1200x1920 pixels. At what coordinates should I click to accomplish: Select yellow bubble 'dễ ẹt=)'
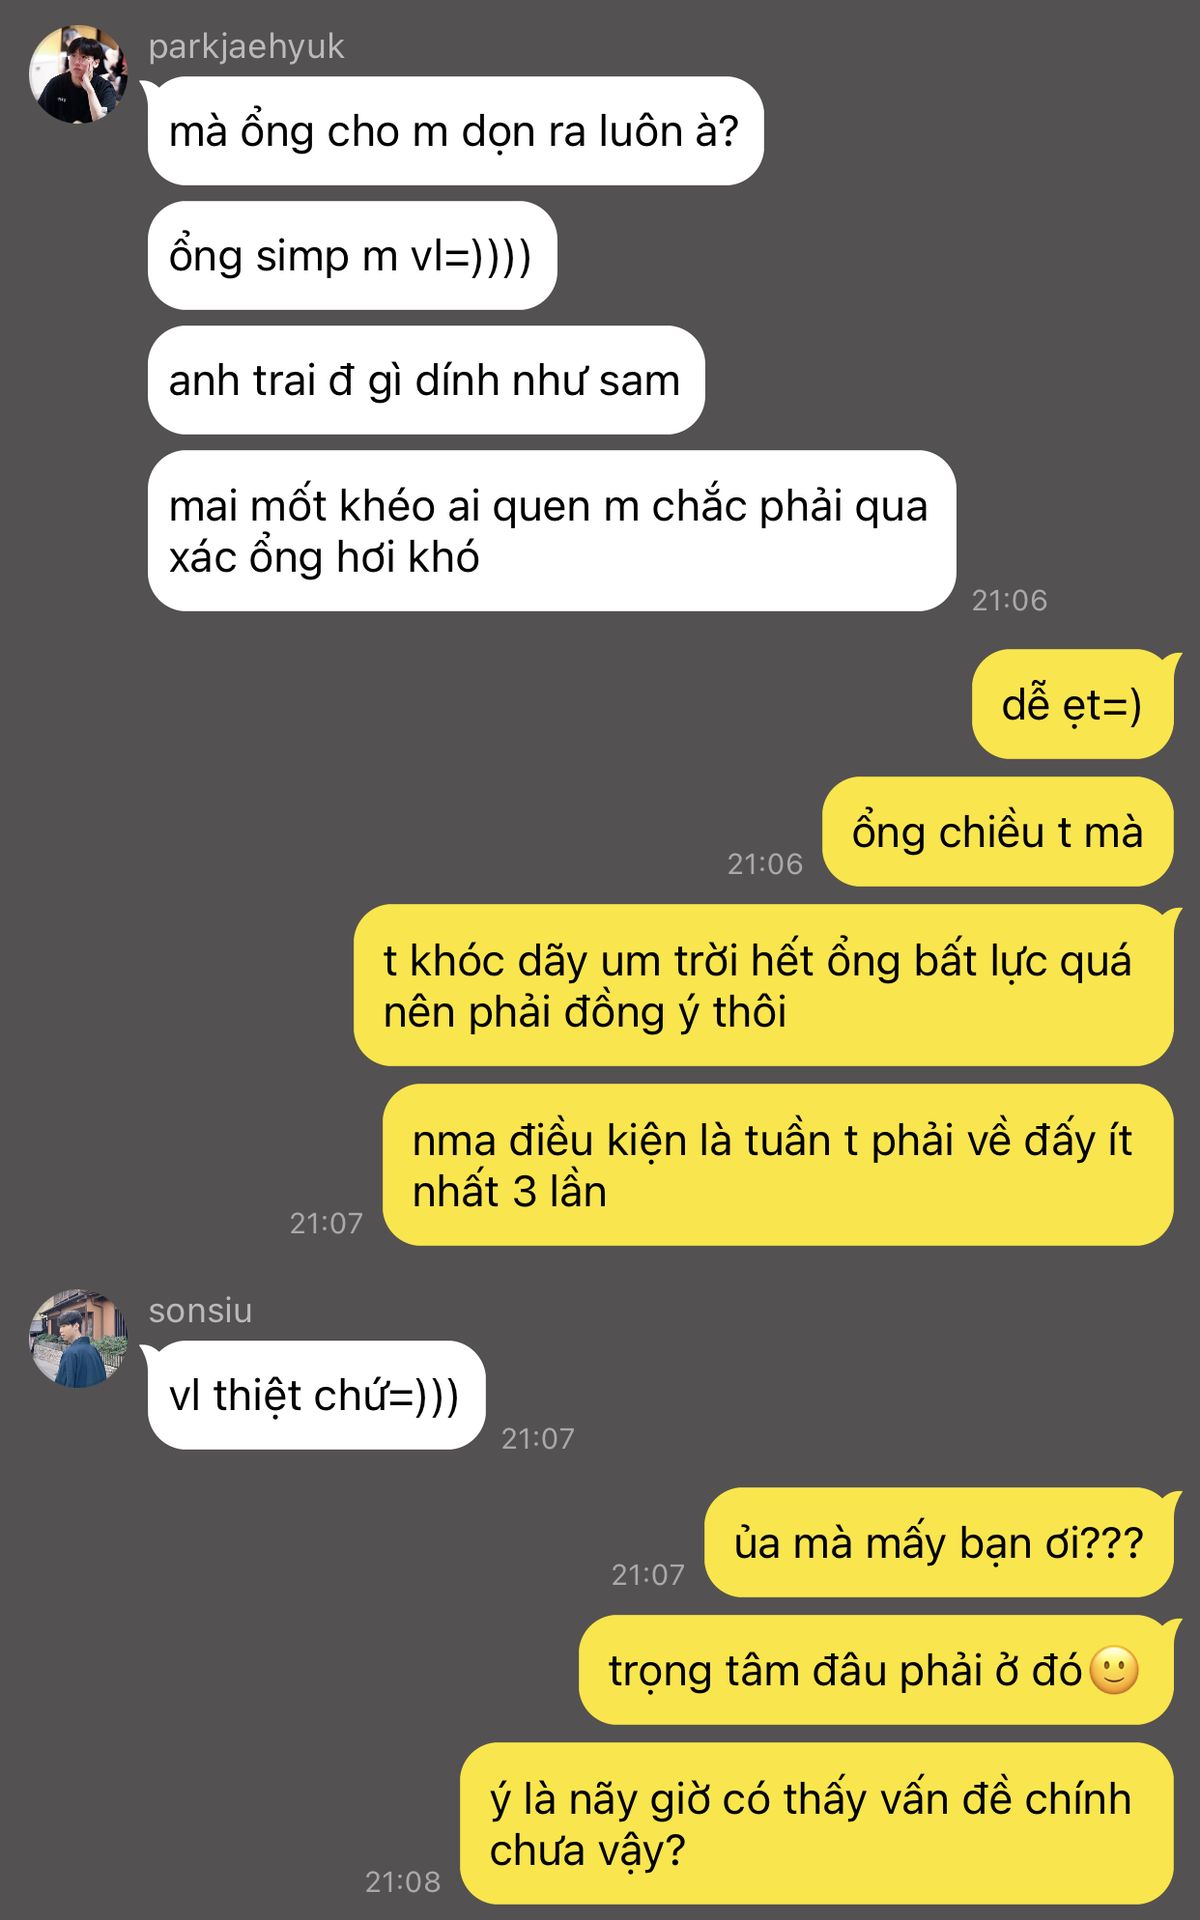(1072, 705)
